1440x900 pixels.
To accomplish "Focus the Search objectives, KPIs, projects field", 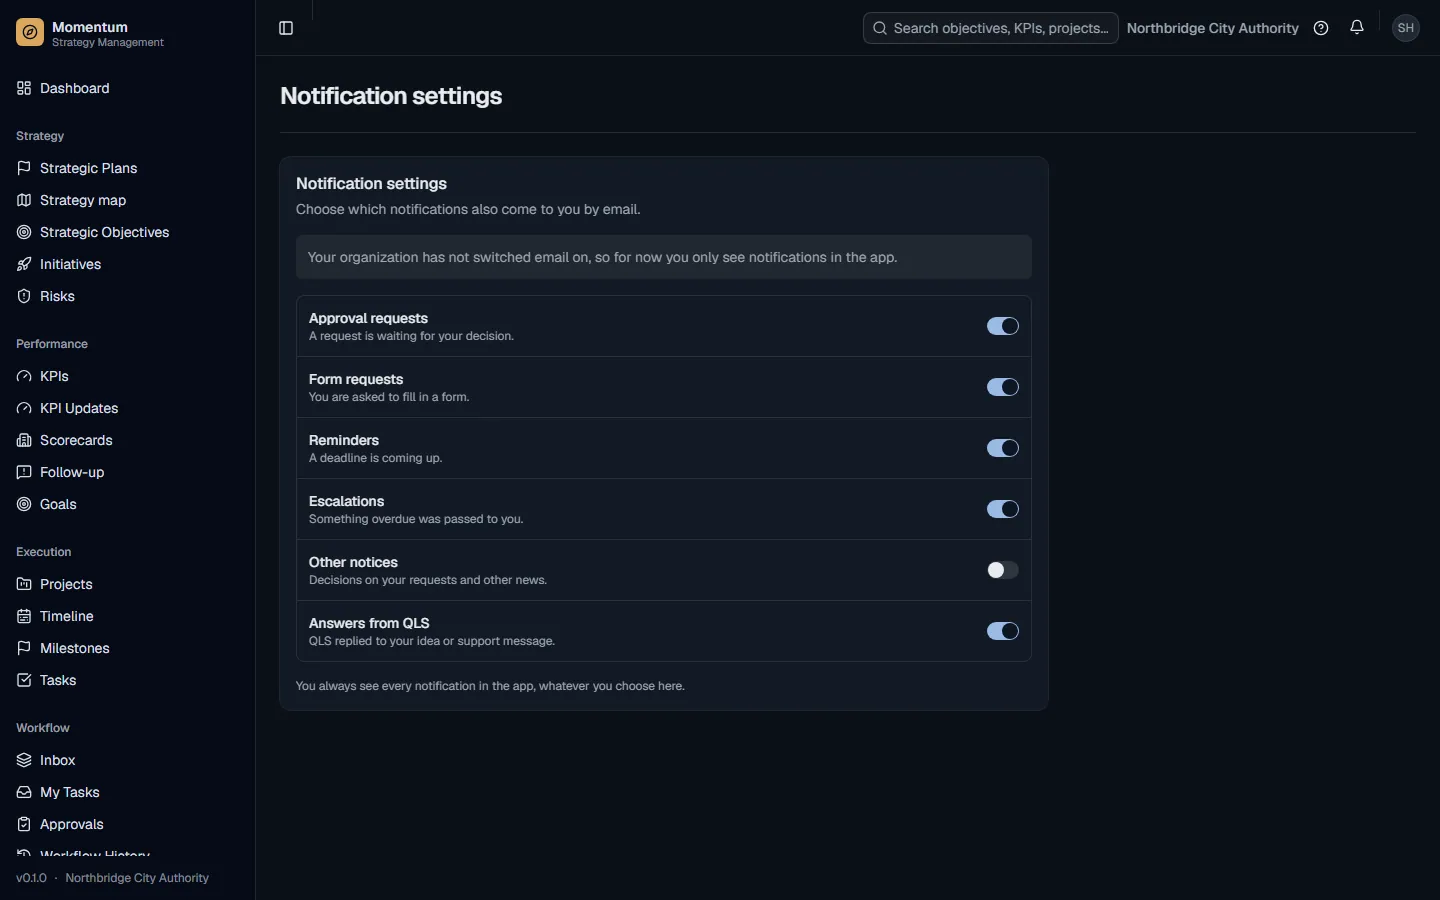I will point(990,28).
